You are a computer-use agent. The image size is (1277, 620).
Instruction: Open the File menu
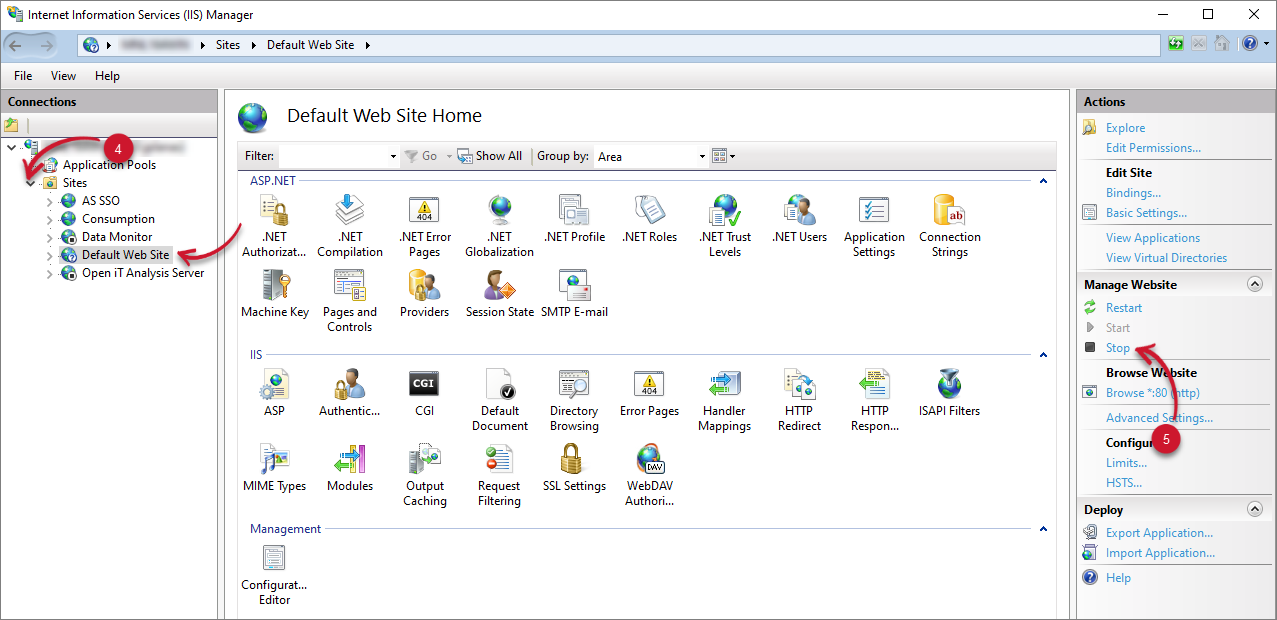pyautogui.click(x=22, y=75)
